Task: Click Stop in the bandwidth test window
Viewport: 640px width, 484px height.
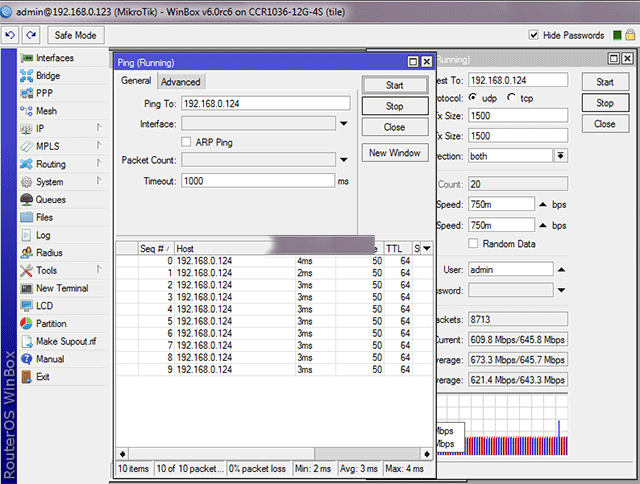Action: coord(605,103)
